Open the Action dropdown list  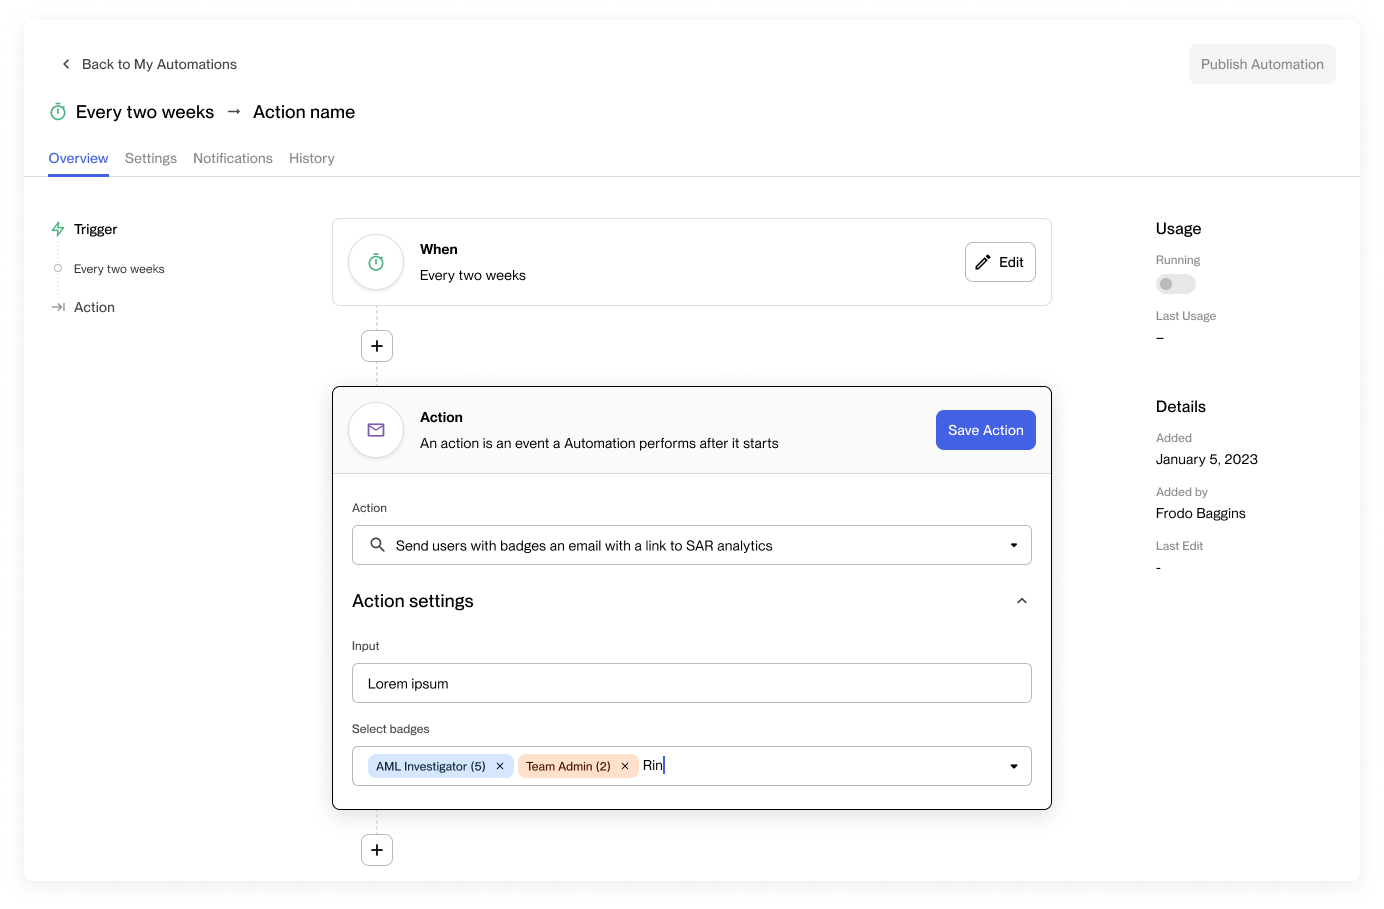1013,545
